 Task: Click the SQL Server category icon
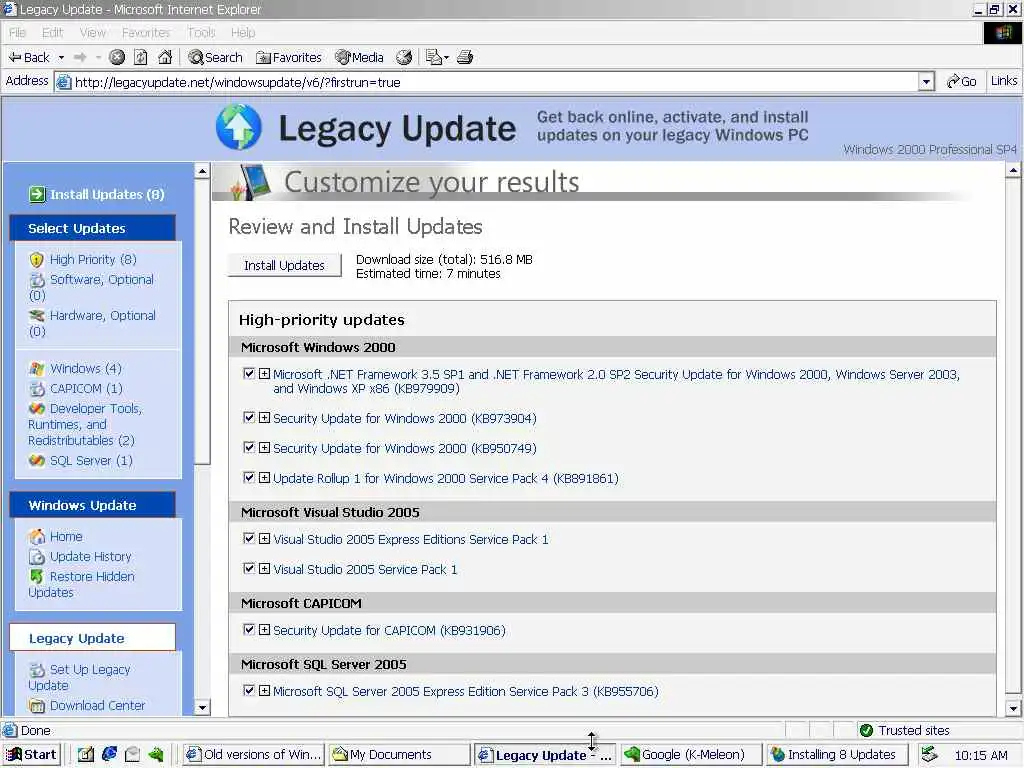tap(37, 461)
